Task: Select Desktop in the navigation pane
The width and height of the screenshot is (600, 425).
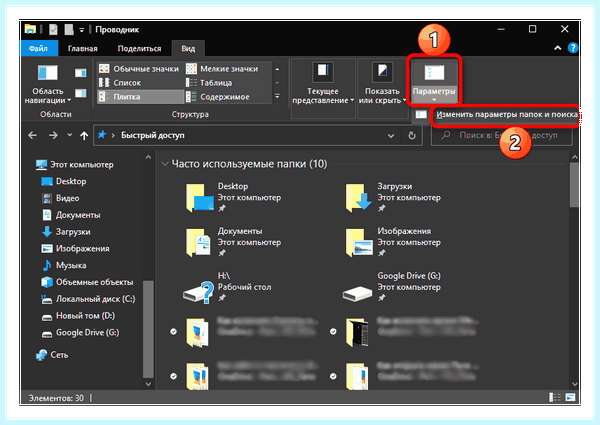Action: coord(64,181)
